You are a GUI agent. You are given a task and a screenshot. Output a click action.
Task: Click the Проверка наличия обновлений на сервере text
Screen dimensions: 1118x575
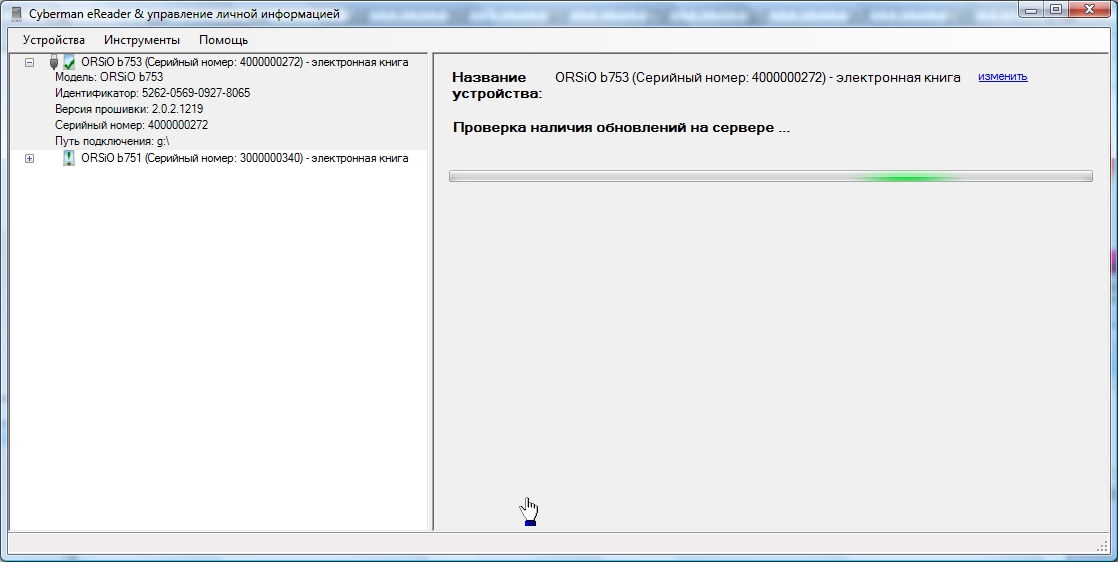pyautogui.click(x=622, y=128)
